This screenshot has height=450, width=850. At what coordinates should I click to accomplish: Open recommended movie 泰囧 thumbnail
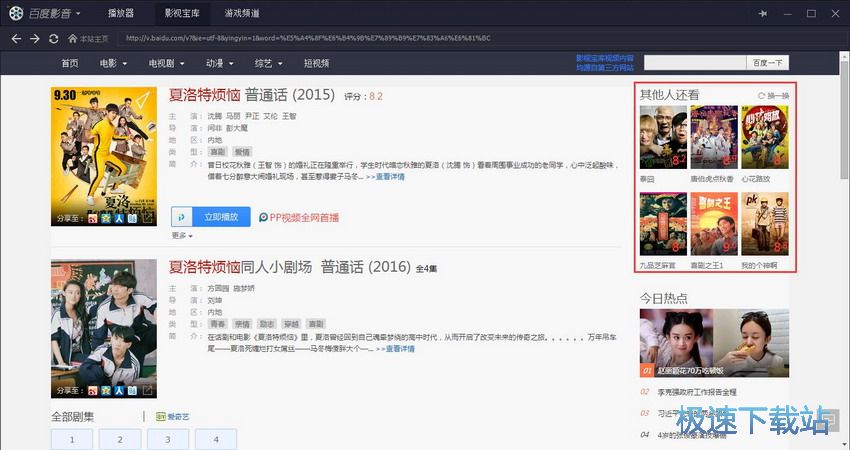[663, 138]
